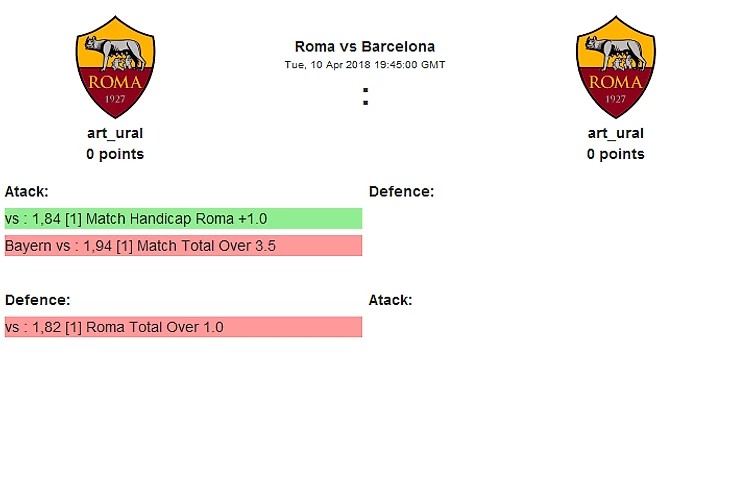Click the ROMA lettering on the right crest
Screen dimensions: 730x480
point(616,83)
